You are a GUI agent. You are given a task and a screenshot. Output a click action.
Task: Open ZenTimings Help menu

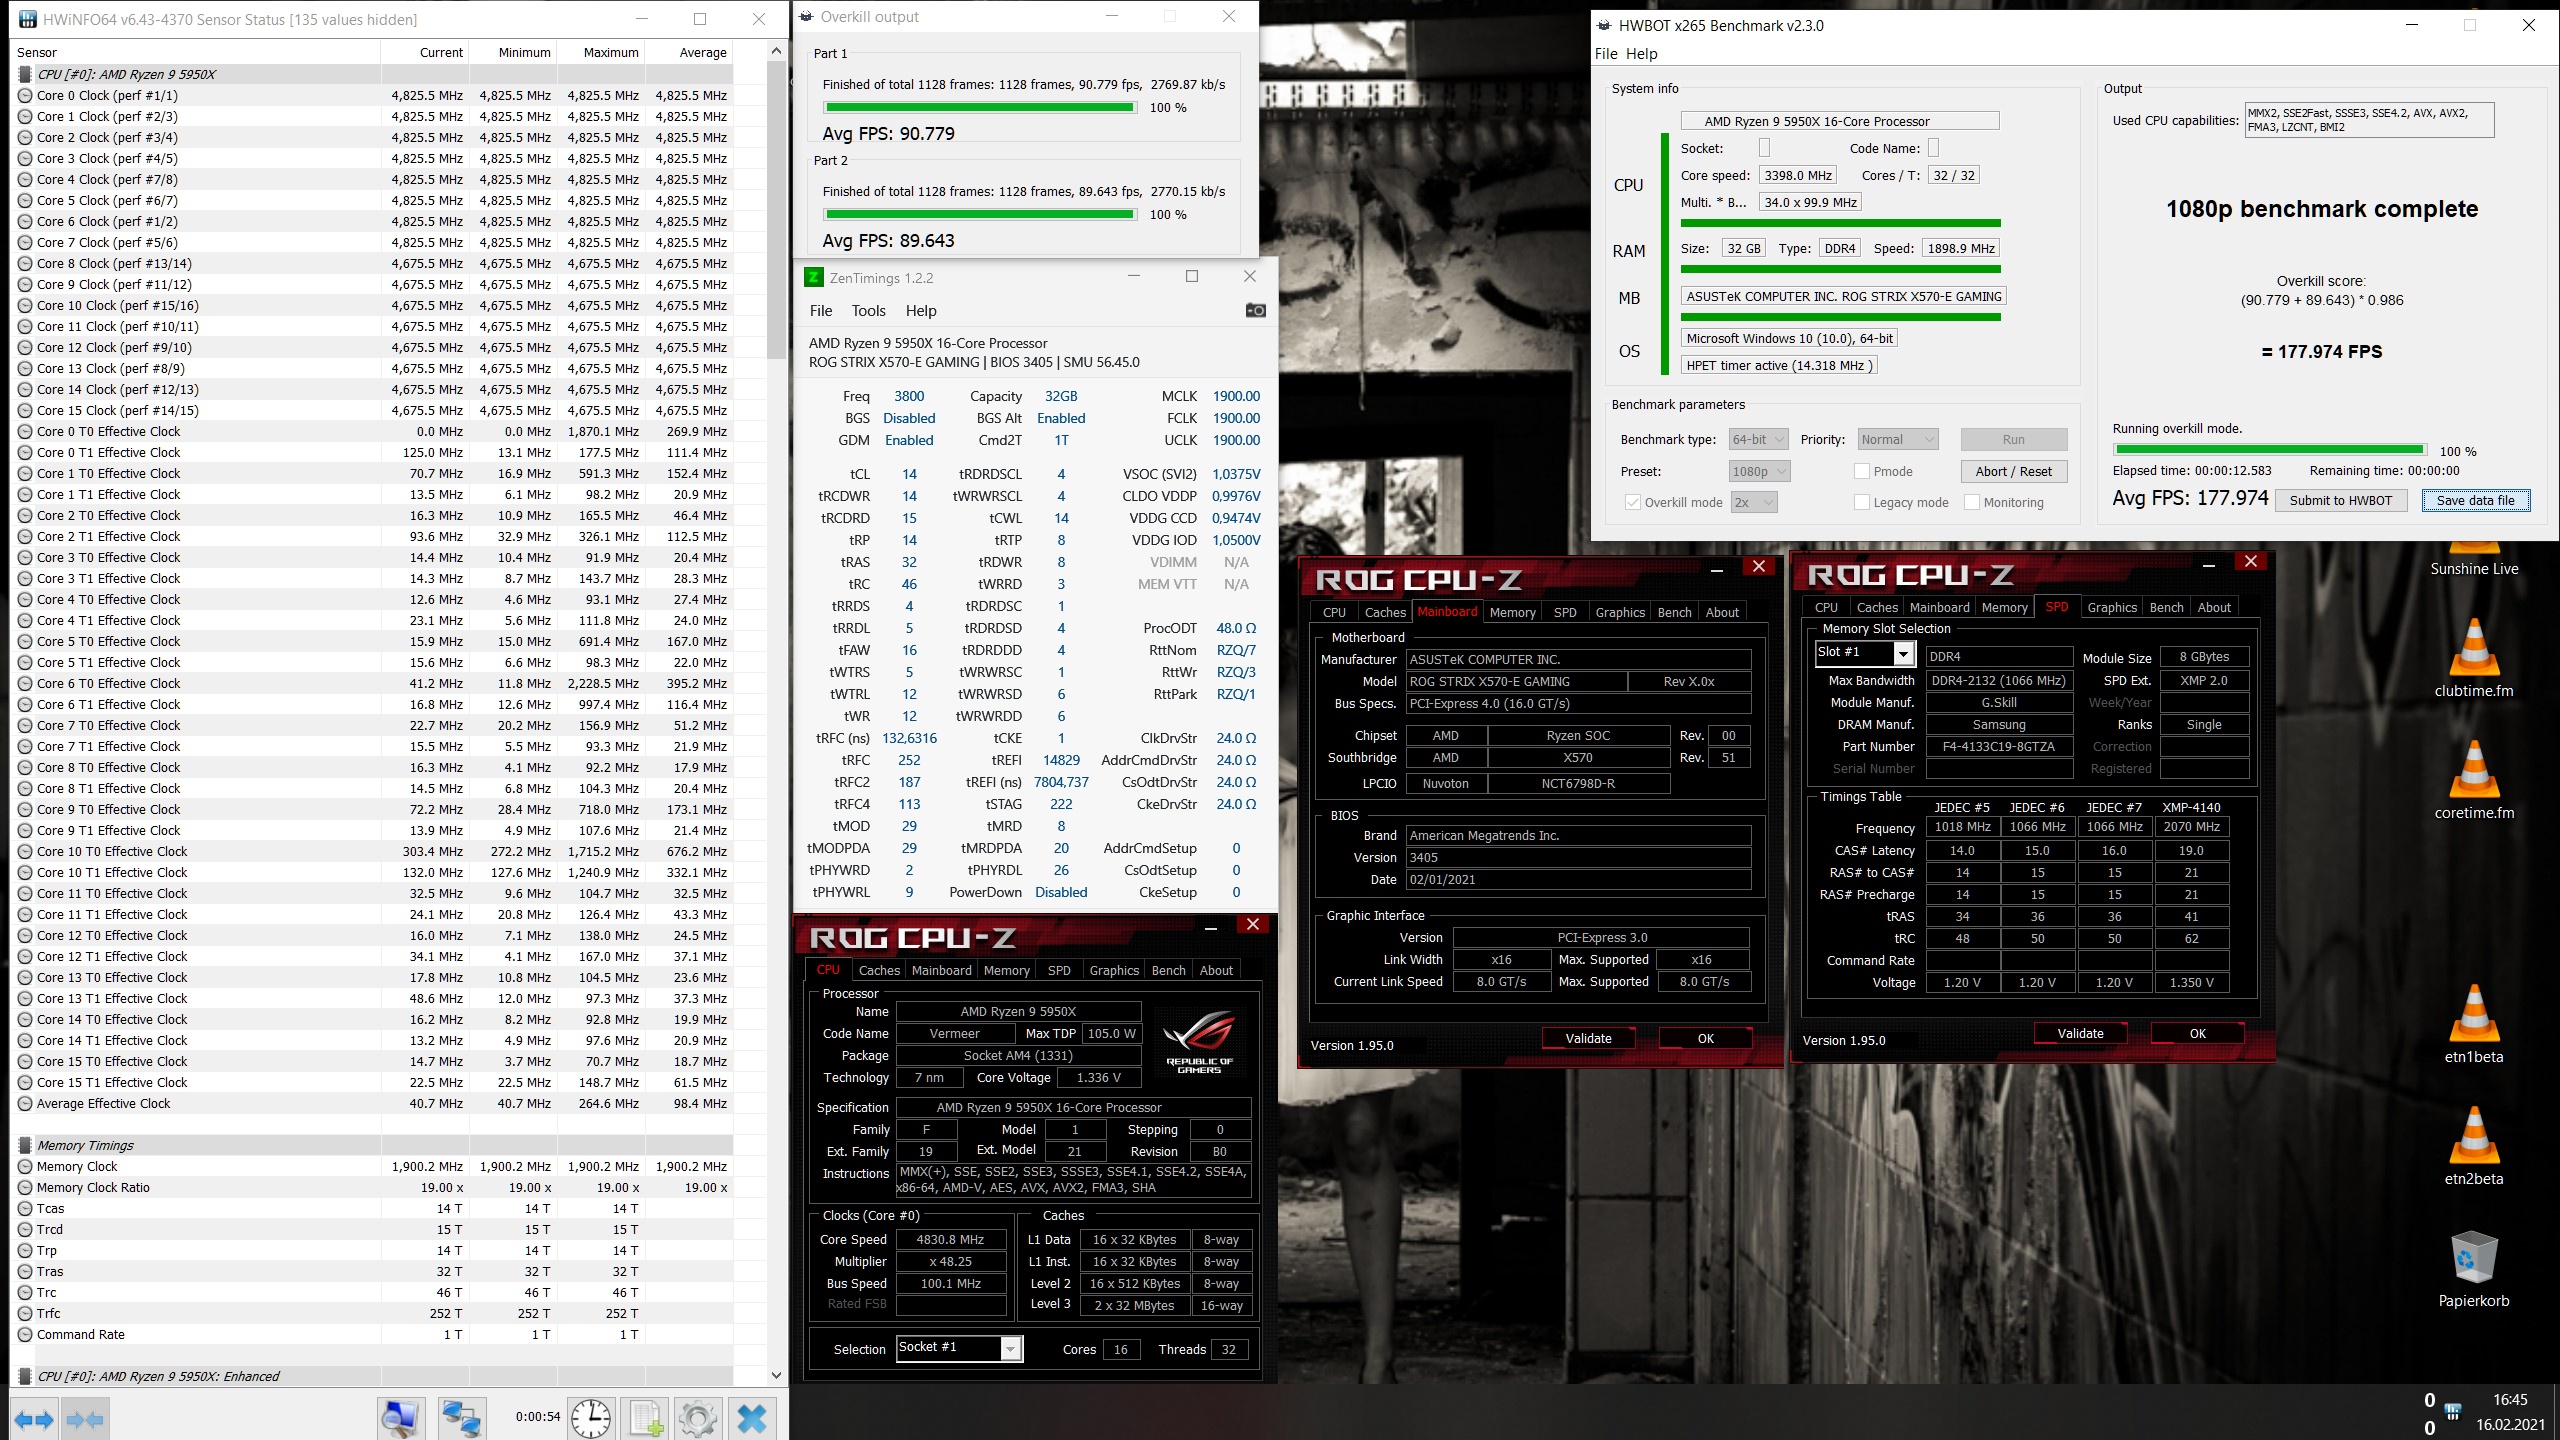pos(920,311)
